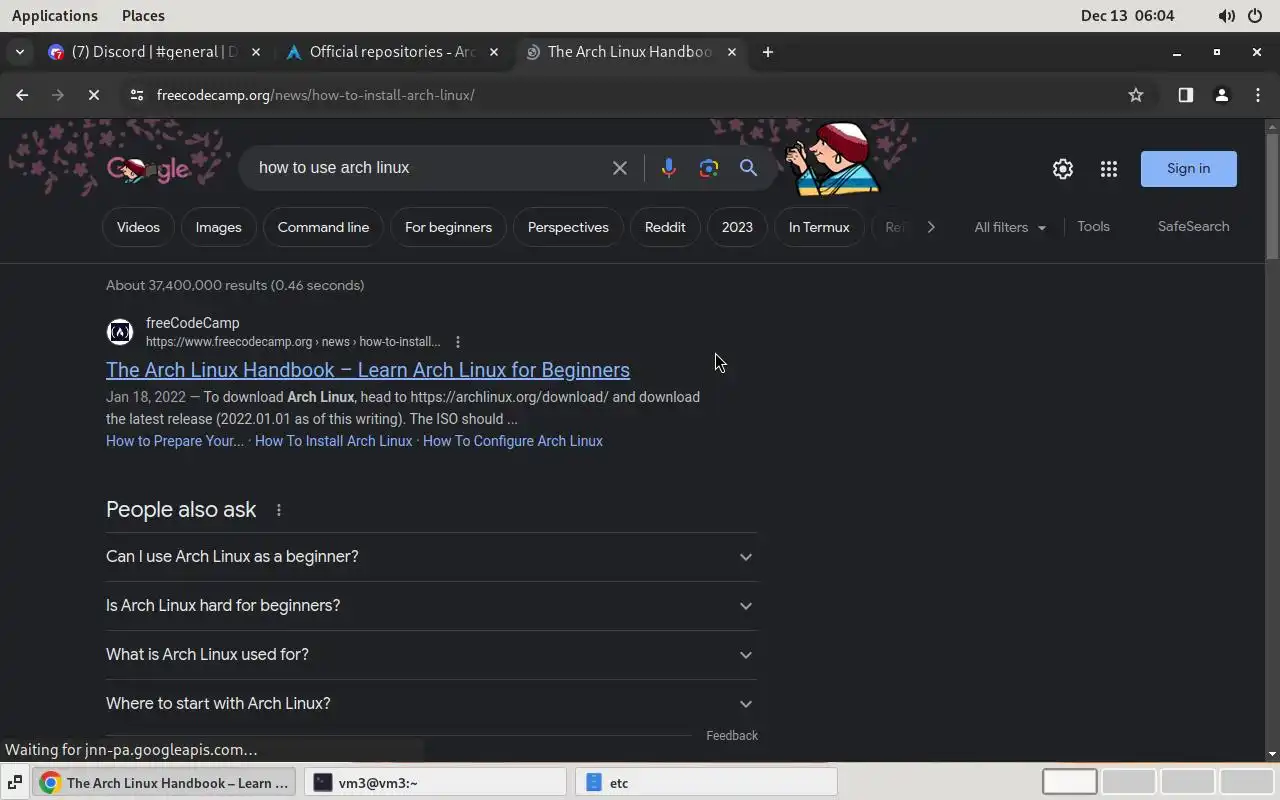This screenshot has height=800, width=1280.
Task: Click the search box with query text
Action: pyautogui.click(x=430, y=168)
